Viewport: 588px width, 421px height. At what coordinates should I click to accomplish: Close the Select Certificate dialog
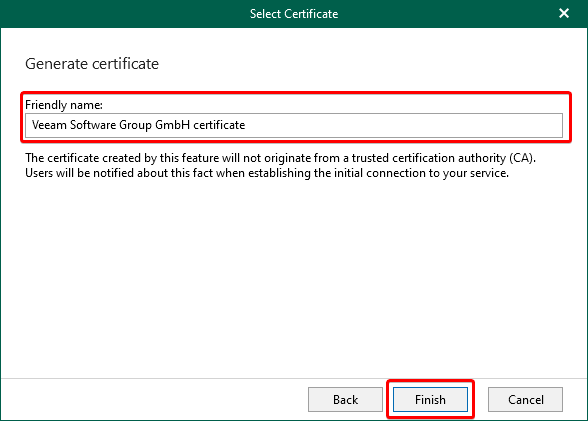[x=564, y=13]
